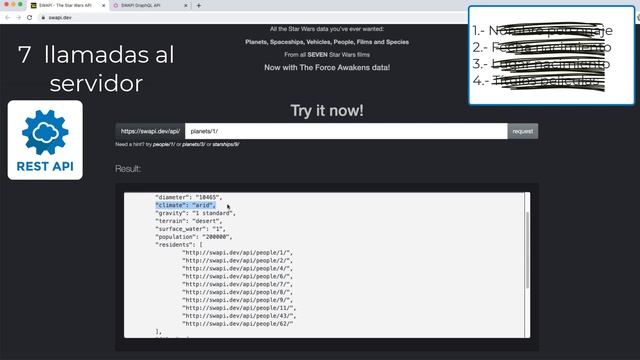Close the SWAPI Star Wars API tab

pyautogui.click(x=103, y=6)
